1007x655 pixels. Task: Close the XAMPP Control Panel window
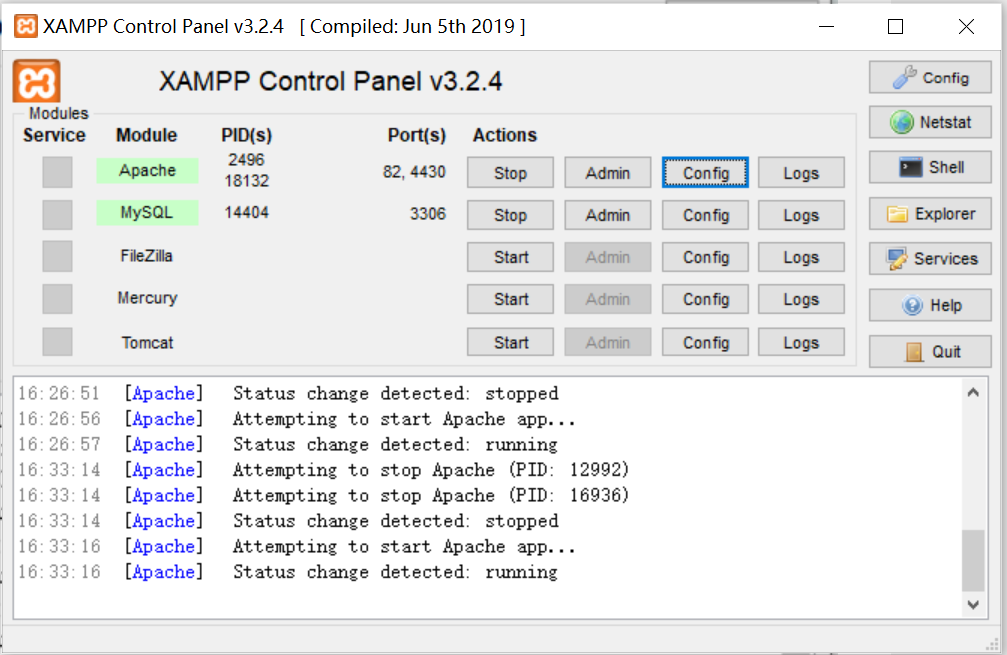click(966, 26)
